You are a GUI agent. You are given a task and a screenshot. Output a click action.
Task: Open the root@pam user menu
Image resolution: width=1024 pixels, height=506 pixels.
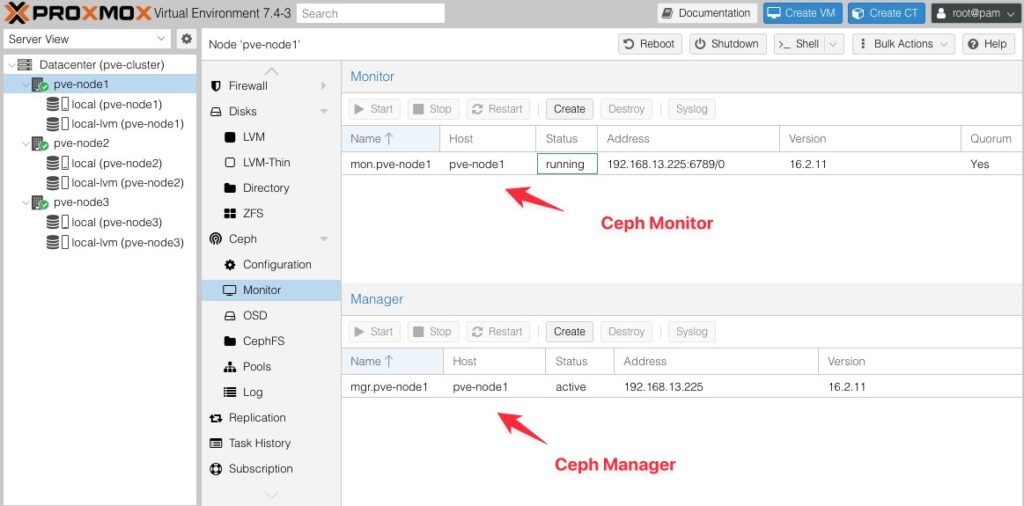pyautogui.click(x=976, y=13)
